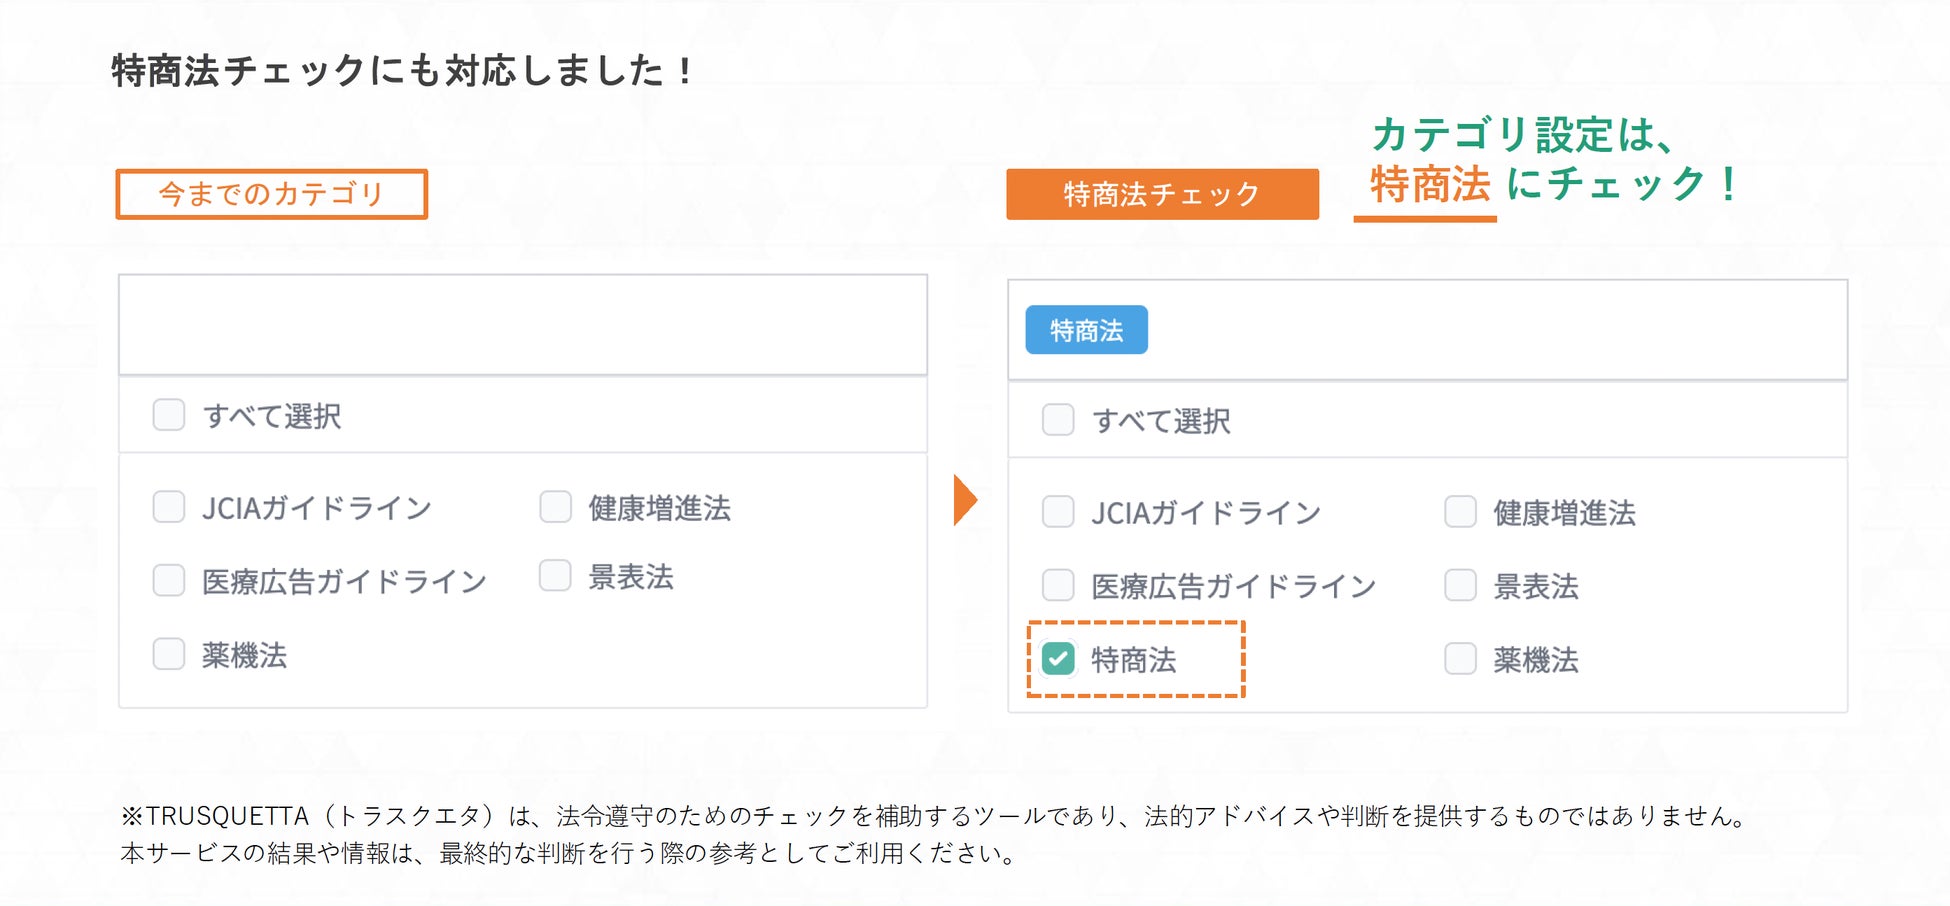Toggle 薬機法 in the 今までのカテゴリ panel
Image resolution: width=1950 pixels, height=906 pixels.
click(x=169, y=654)
